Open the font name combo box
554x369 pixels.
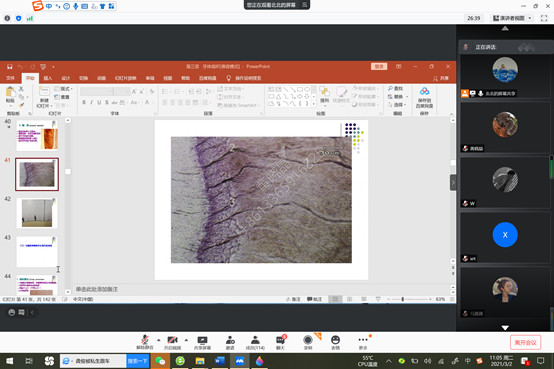(96, 92)
